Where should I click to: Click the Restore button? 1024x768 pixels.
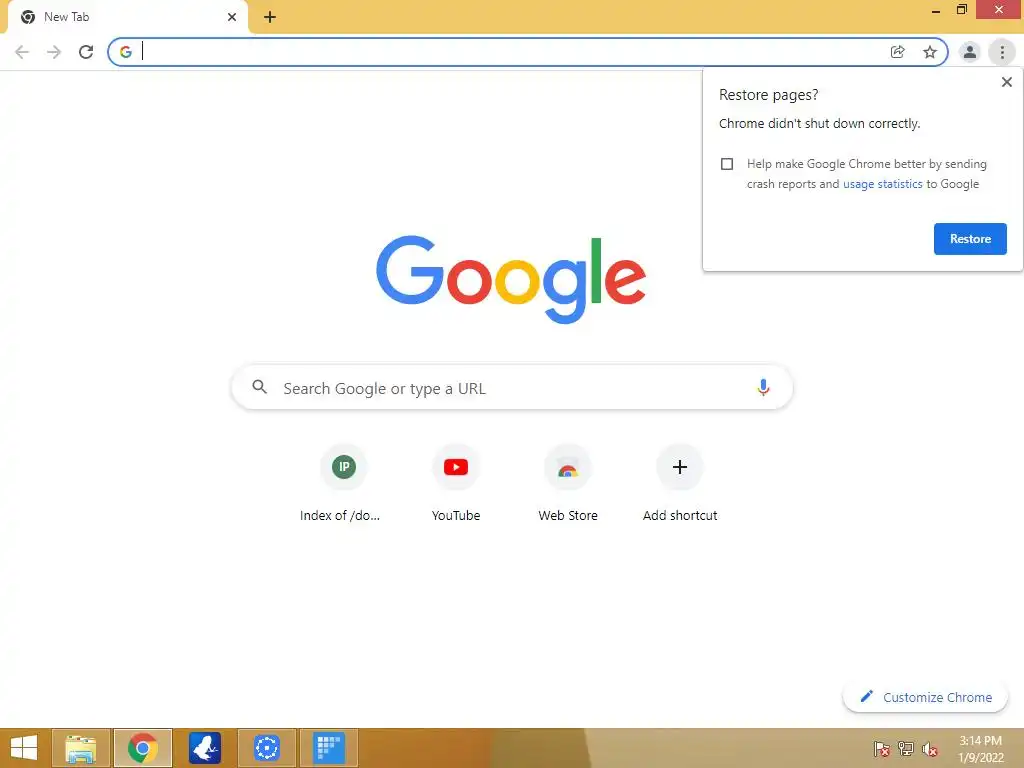coord(970,239)
